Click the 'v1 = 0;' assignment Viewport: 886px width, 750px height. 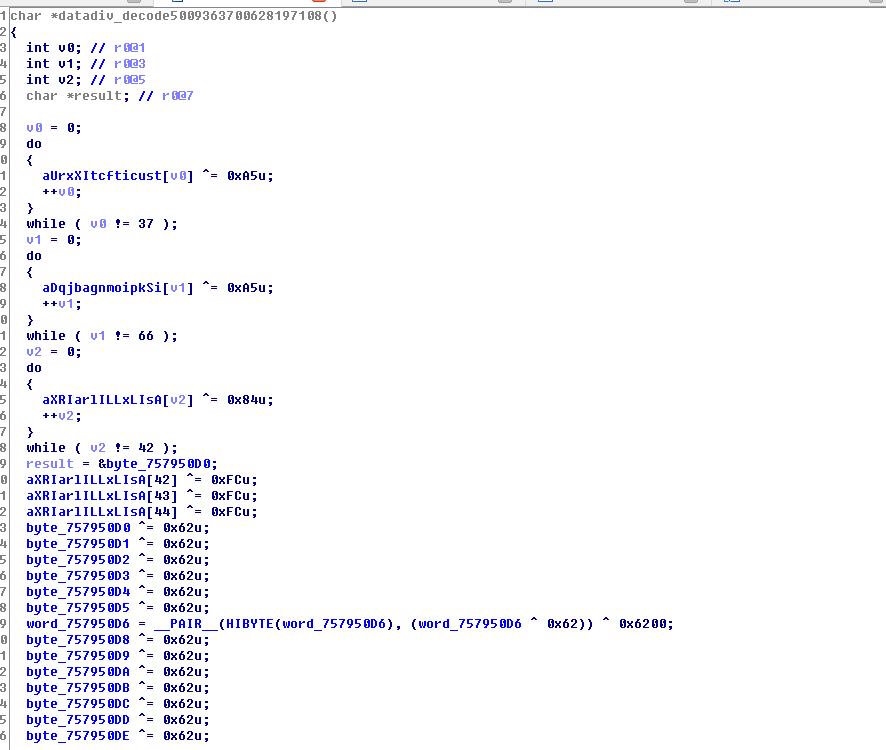(x=54, y=240)
